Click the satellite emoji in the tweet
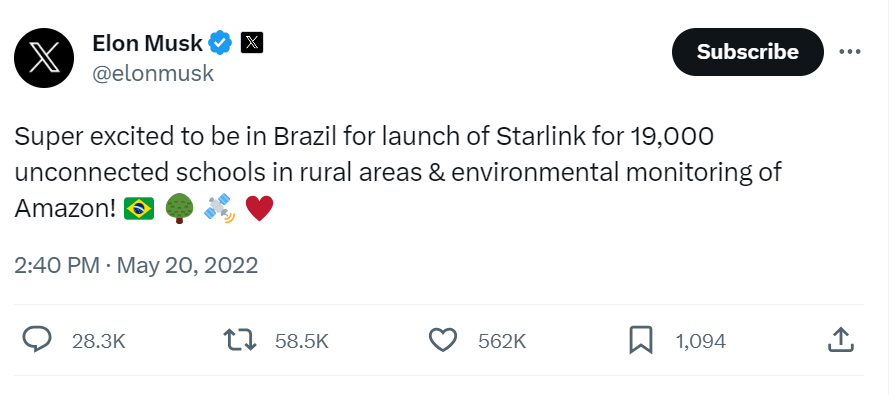This screenshot has width=893, height=395. click(x=219, y=209)
